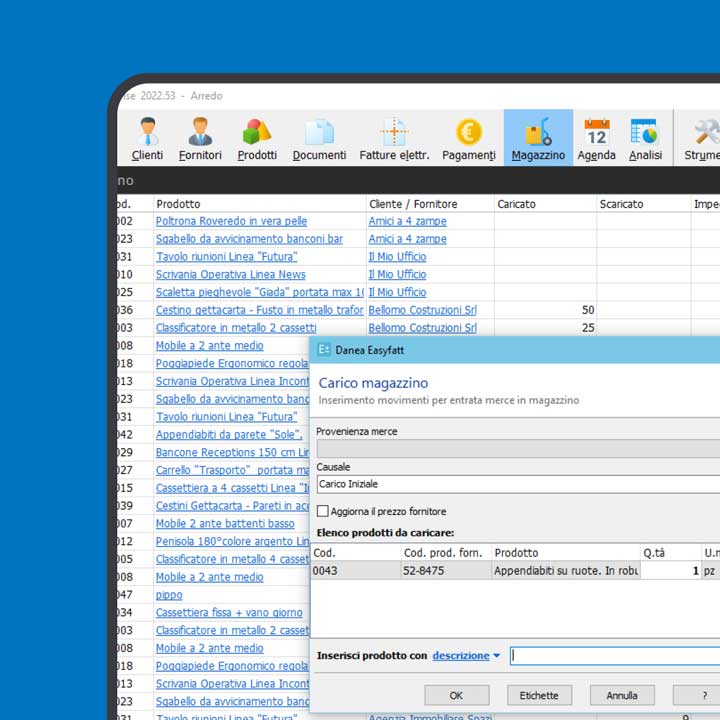Viewport: 720px width, 720px height.
Task: Select 'Appendiabiti su ruote' product cell
Action: 566,571
